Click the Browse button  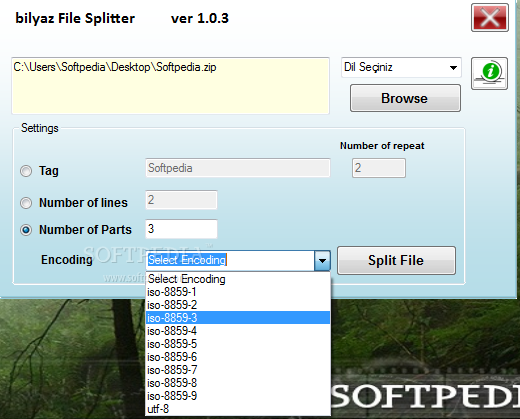(405, 98)
